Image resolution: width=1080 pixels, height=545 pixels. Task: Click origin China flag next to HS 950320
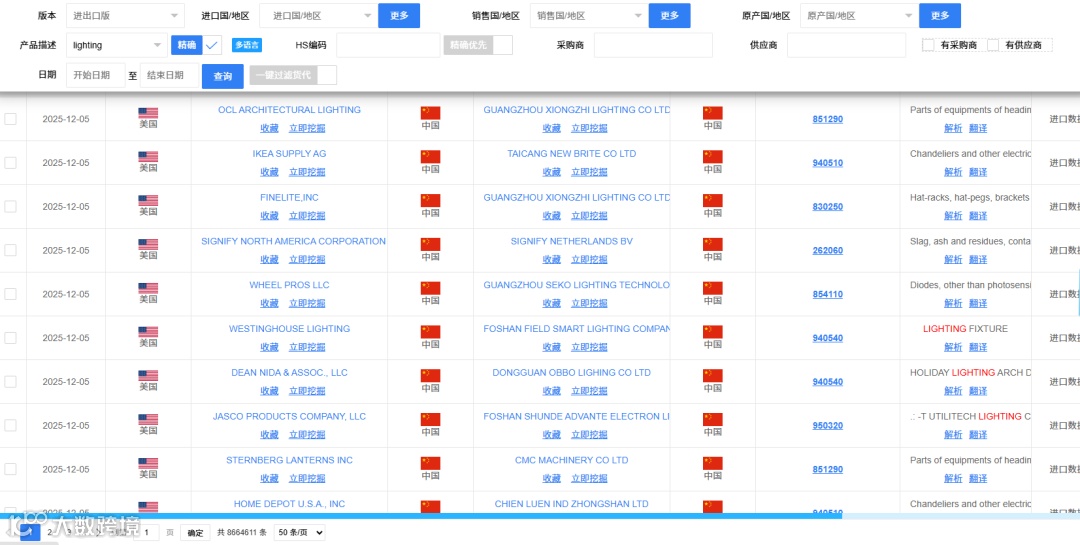[x=713, y=419]
